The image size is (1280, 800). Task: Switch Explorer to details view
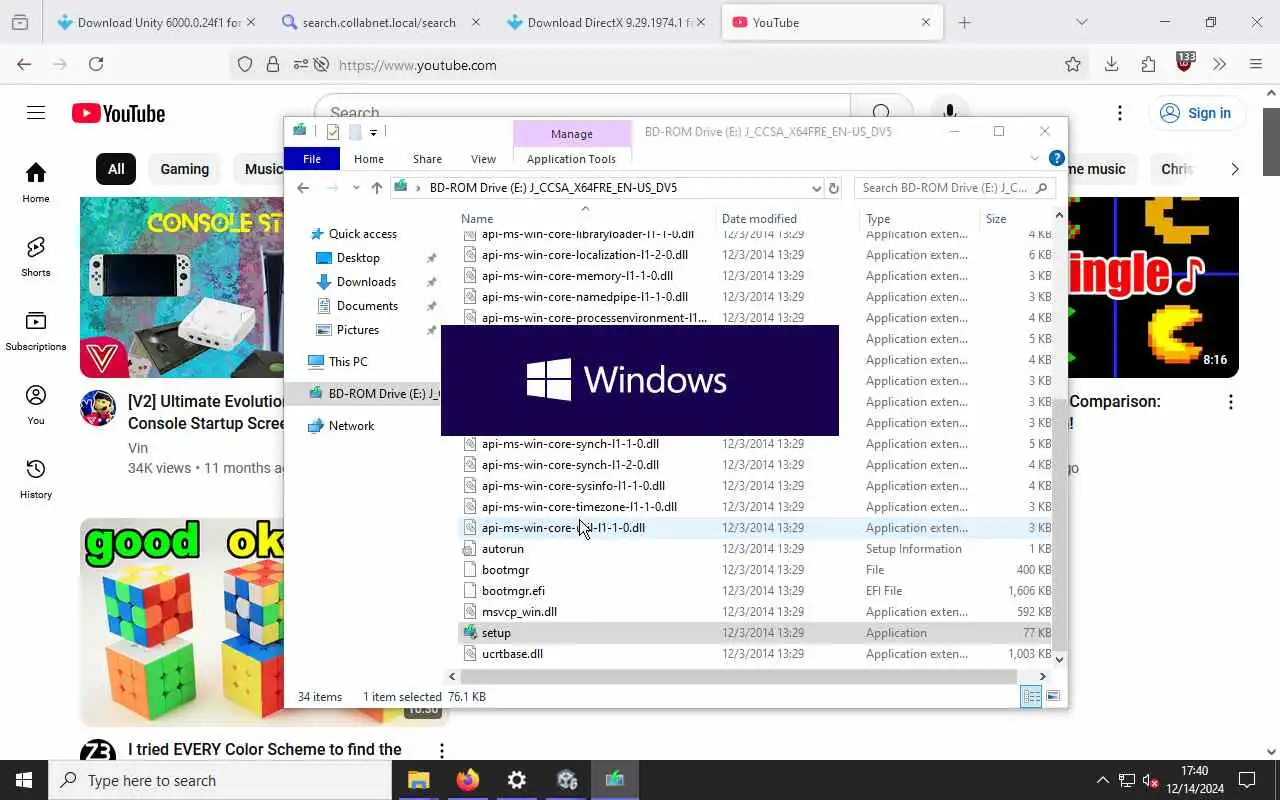[x=1031, y=697]
